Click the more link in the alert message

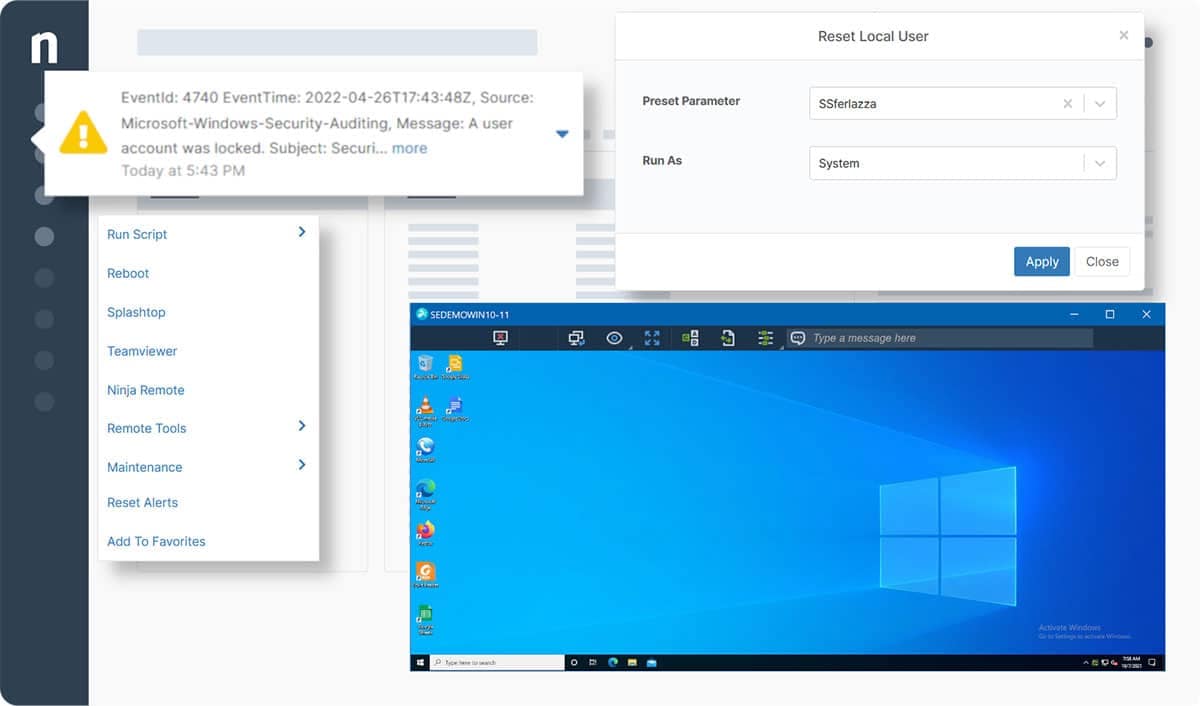(409, 148)
